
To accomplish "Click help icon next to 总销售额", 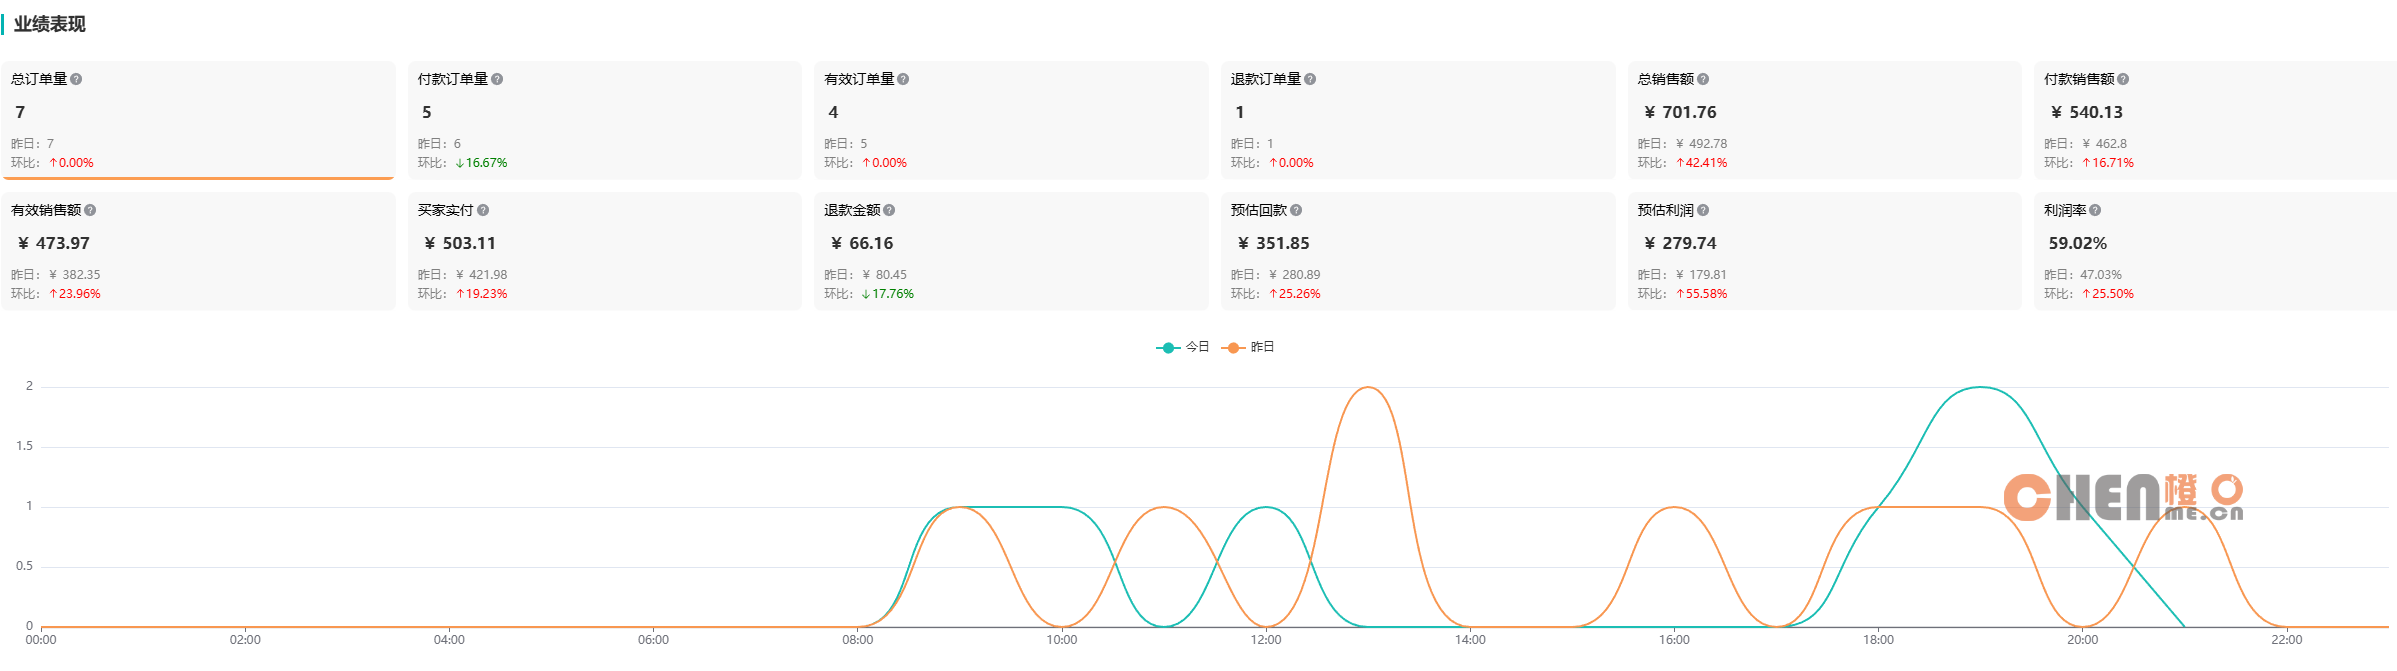I will pos(1703,79).
